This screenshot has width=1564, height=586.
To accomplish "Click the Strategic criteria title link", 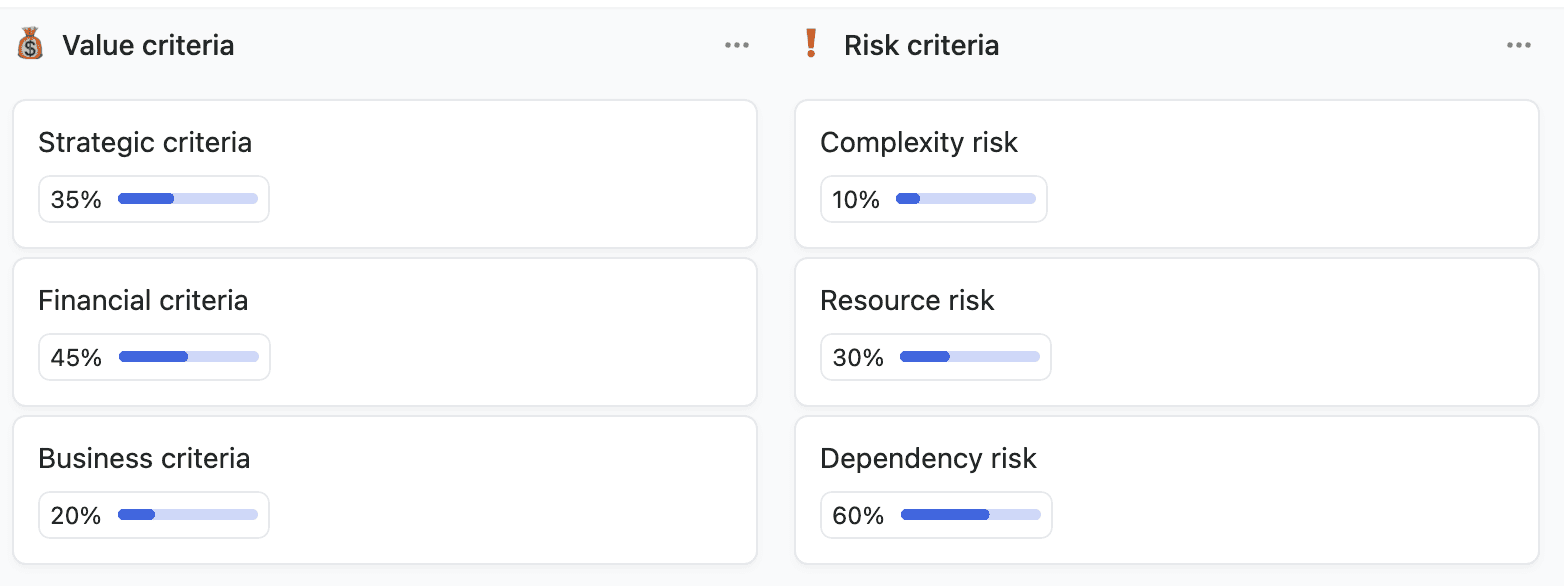I will click(x=145, y=142).
